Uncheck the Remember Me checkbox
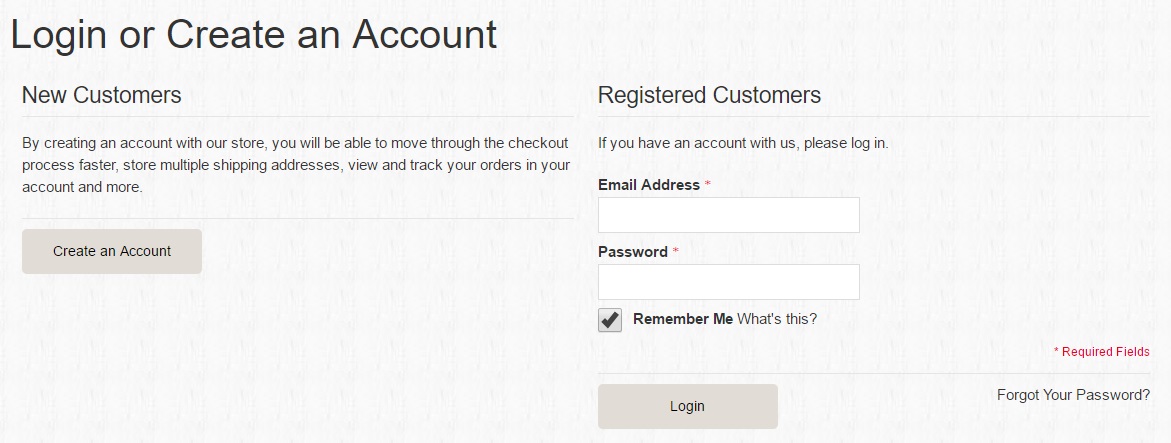The width and height of the screenshot is (1171, 443). tap(609, 320)
